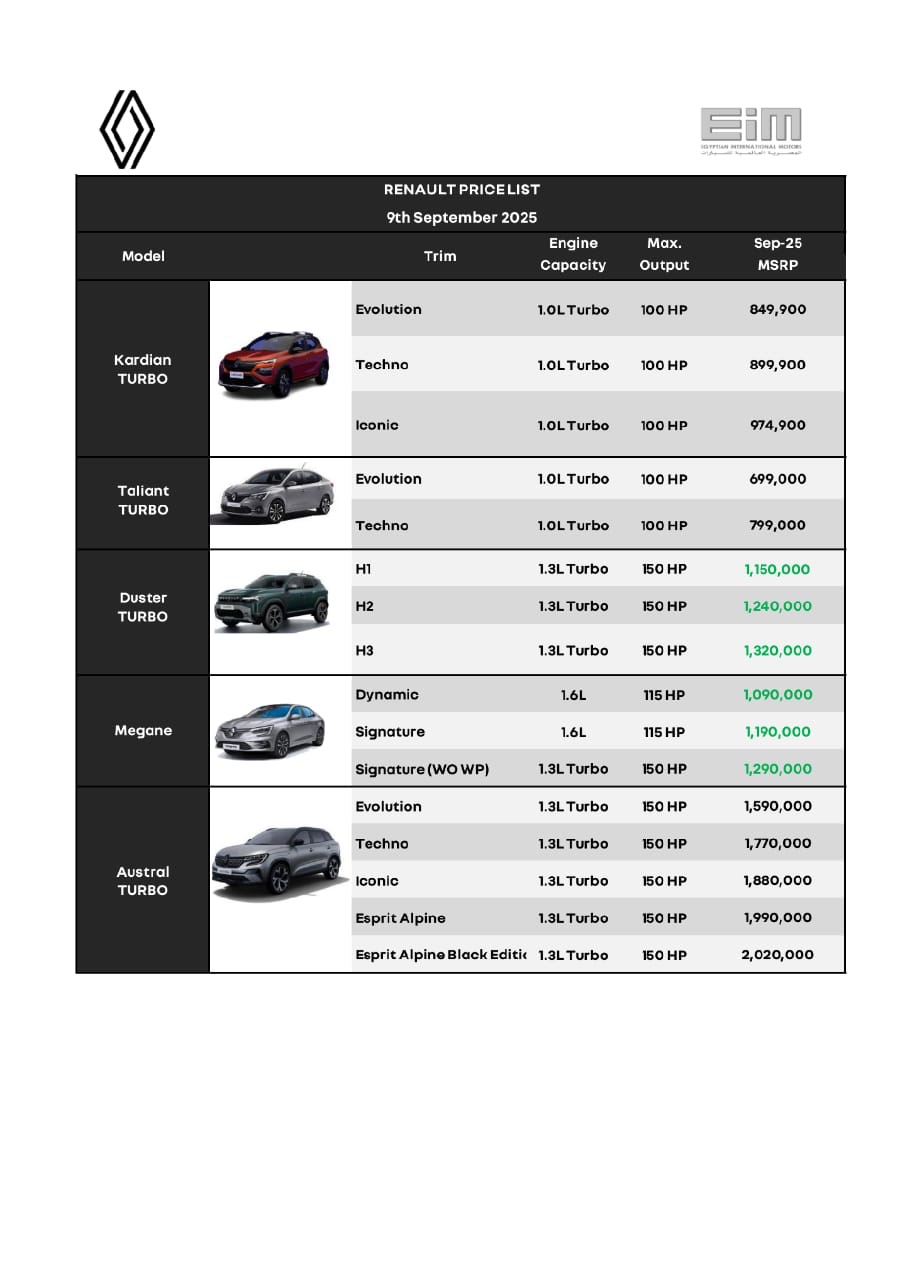Select the price "849,900"

click(x=778, y=309)
